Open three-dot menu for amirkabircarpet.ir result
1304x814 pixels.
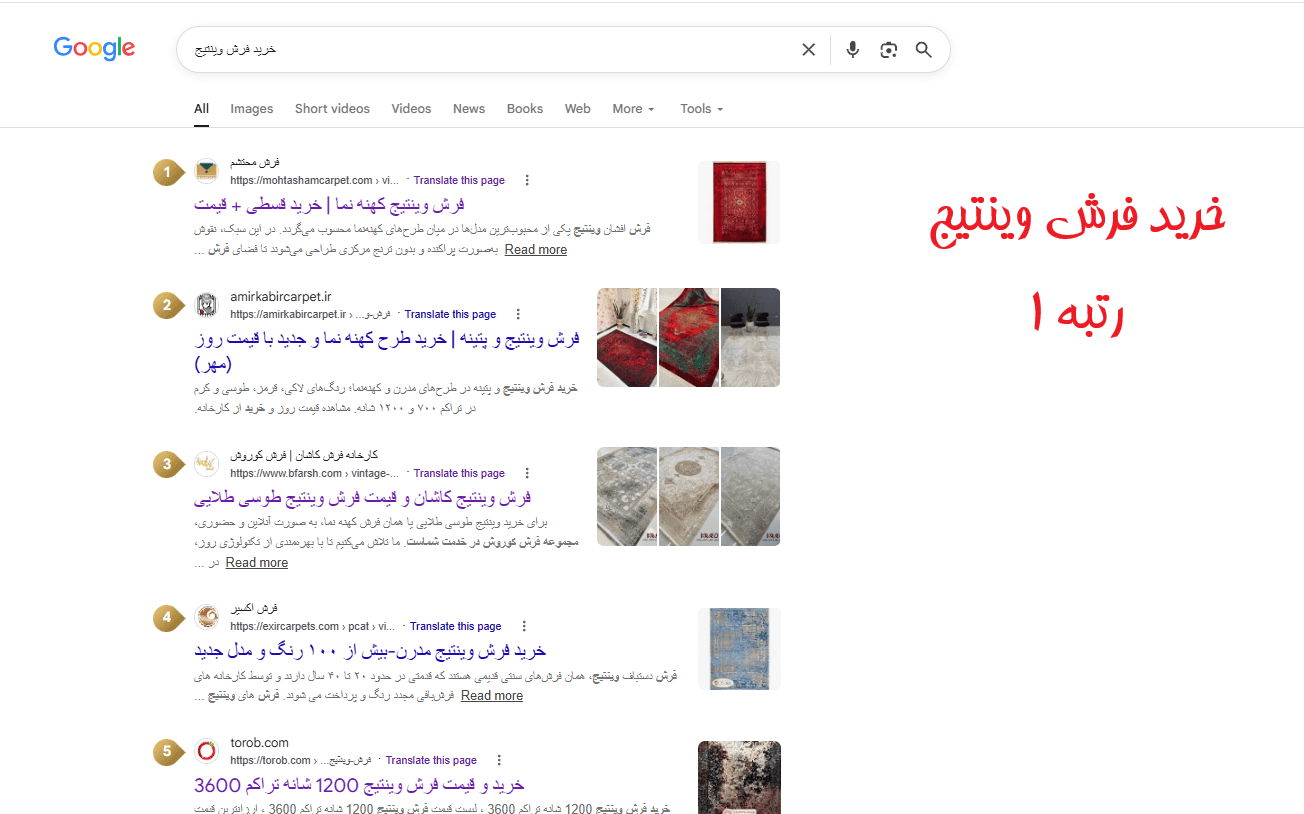518,314
